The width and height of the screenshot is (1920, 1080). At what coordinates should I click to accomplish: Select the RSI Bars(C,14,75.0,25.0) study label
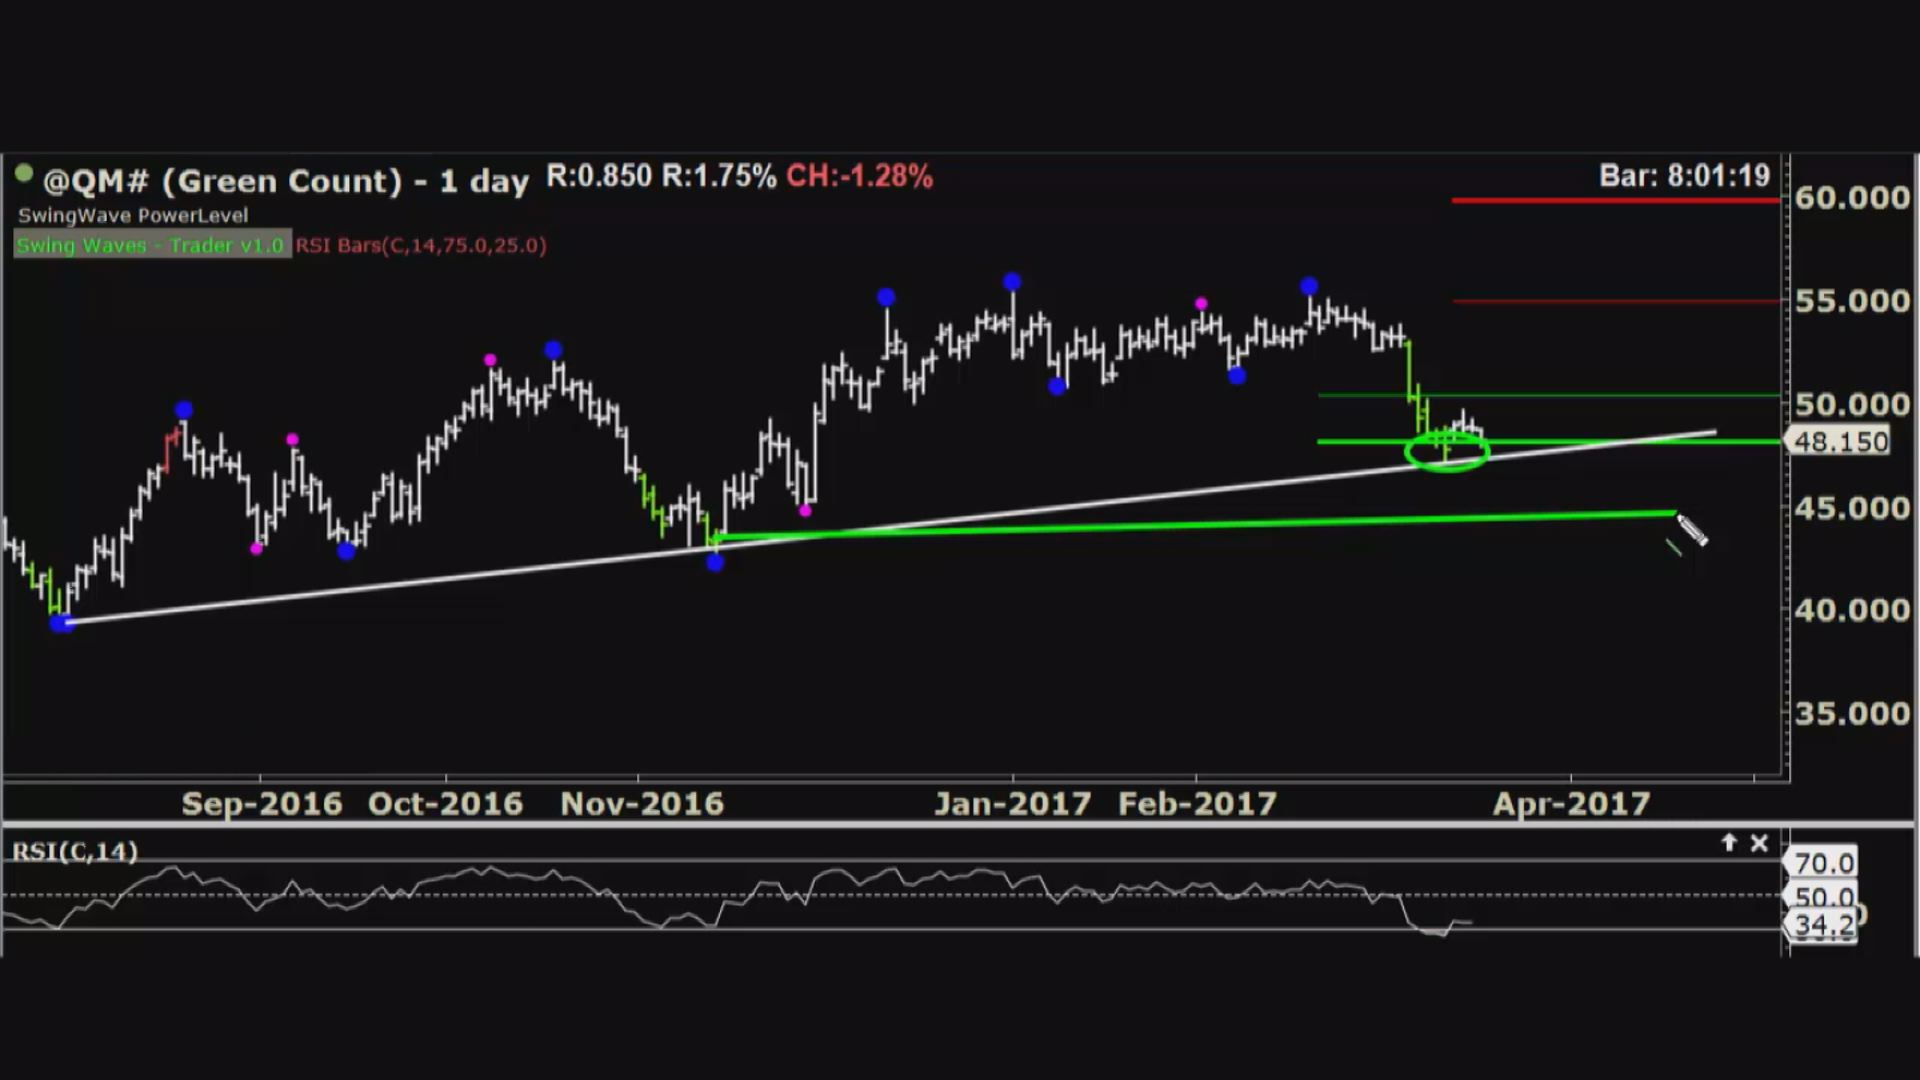[x=421, y=245]
